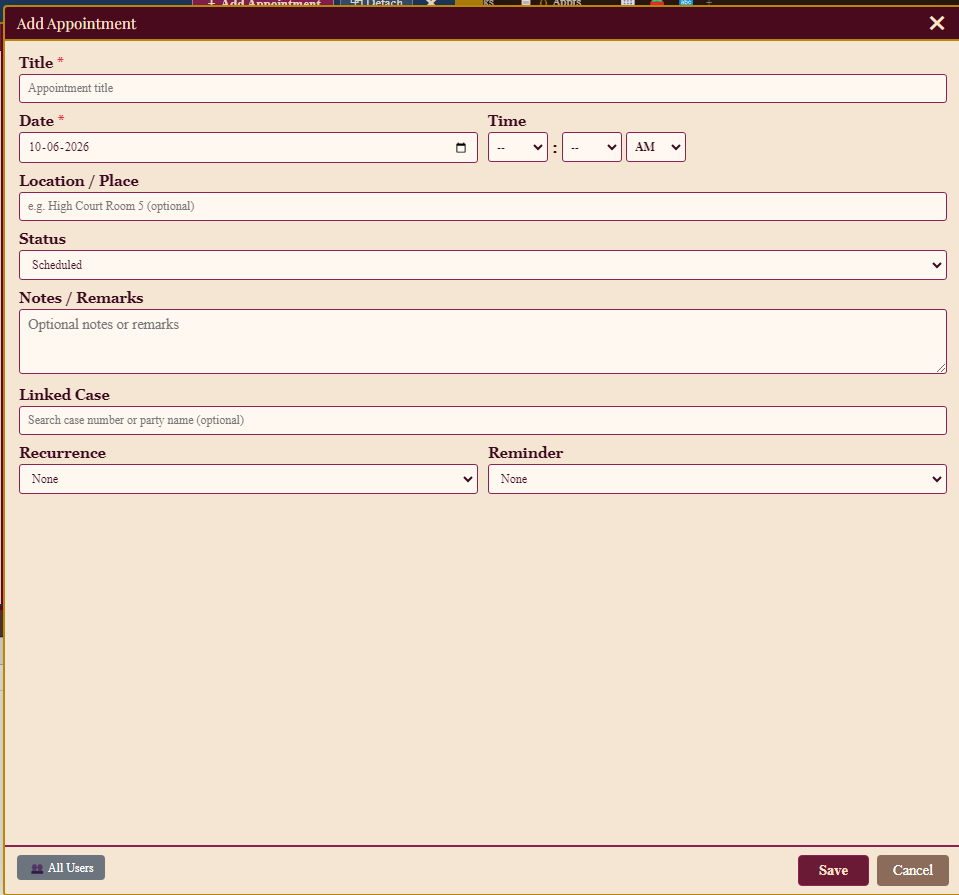Screen dimensions: 959x895
Task: Open the Recurrence dropdown
Action: pos(248,479)
